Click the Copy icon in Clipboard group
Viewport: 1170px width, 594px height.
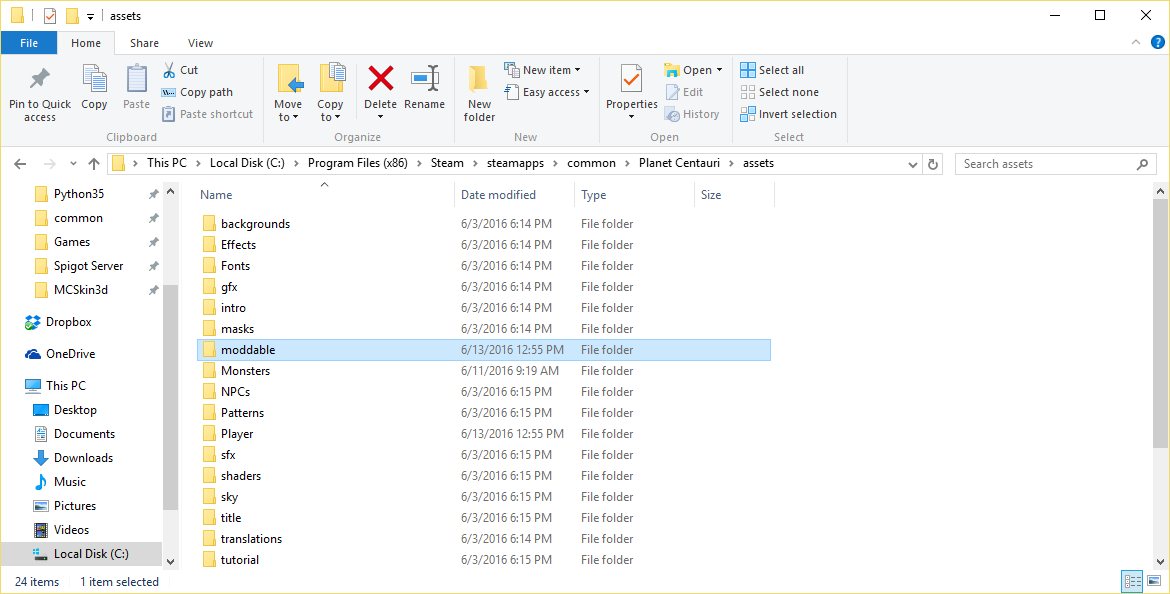pyautogui.click(x=94, y=79)
